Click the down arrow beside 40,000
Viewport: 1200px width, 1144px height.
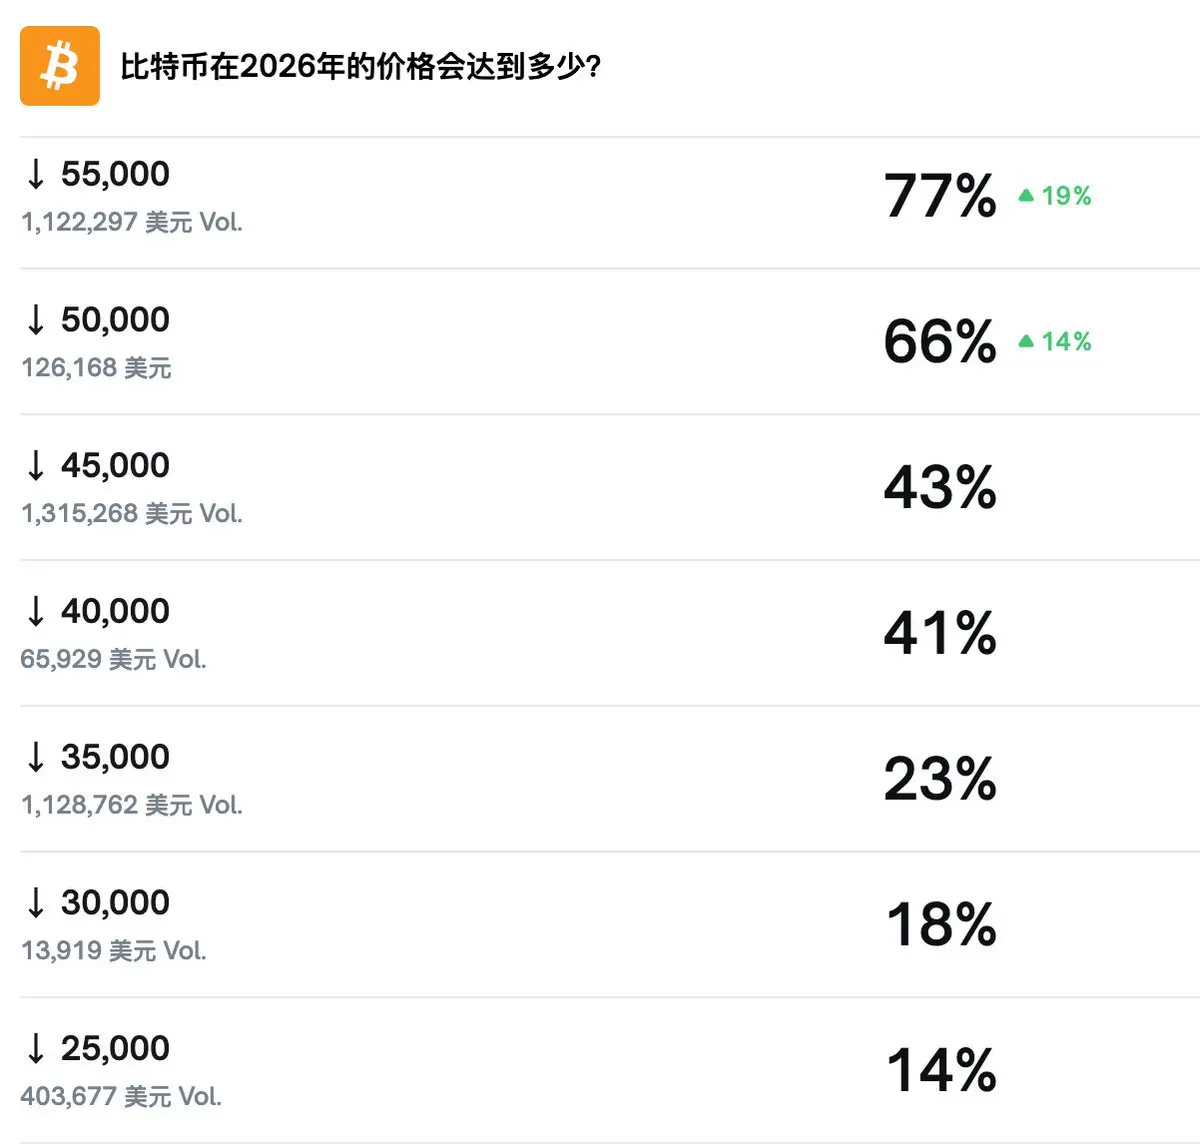36,611
